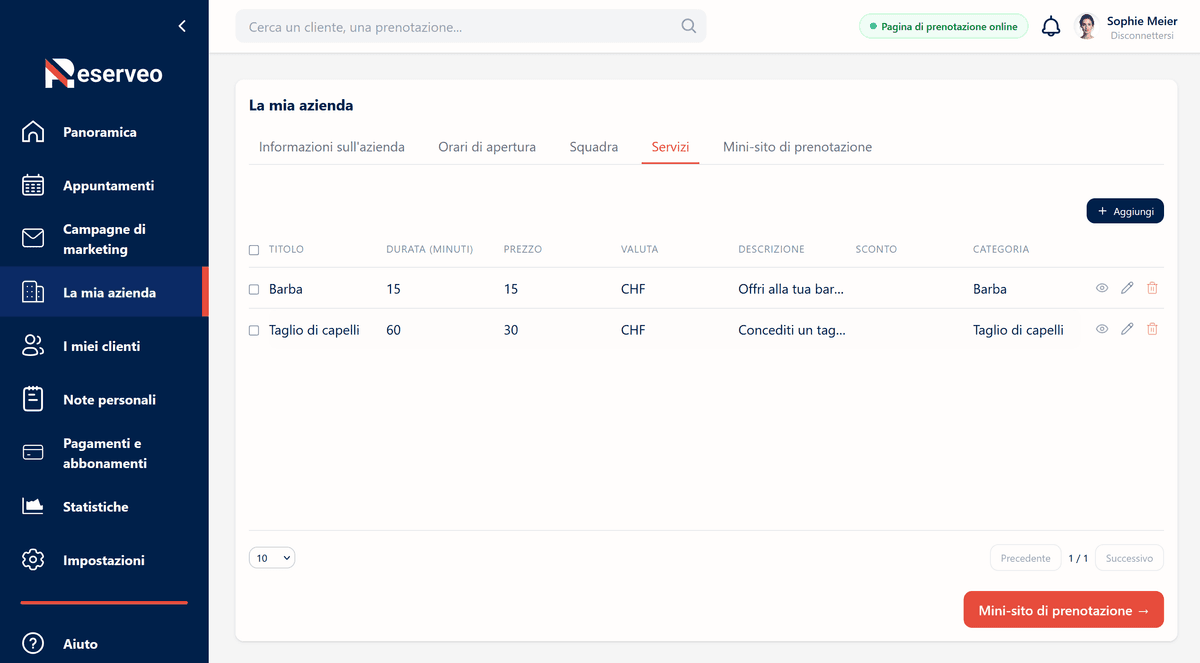Check the Taglio di capelli row checkbox
Image resolution: width=1200 pixels, height=663 pixels.
click(x=254, y=330)
